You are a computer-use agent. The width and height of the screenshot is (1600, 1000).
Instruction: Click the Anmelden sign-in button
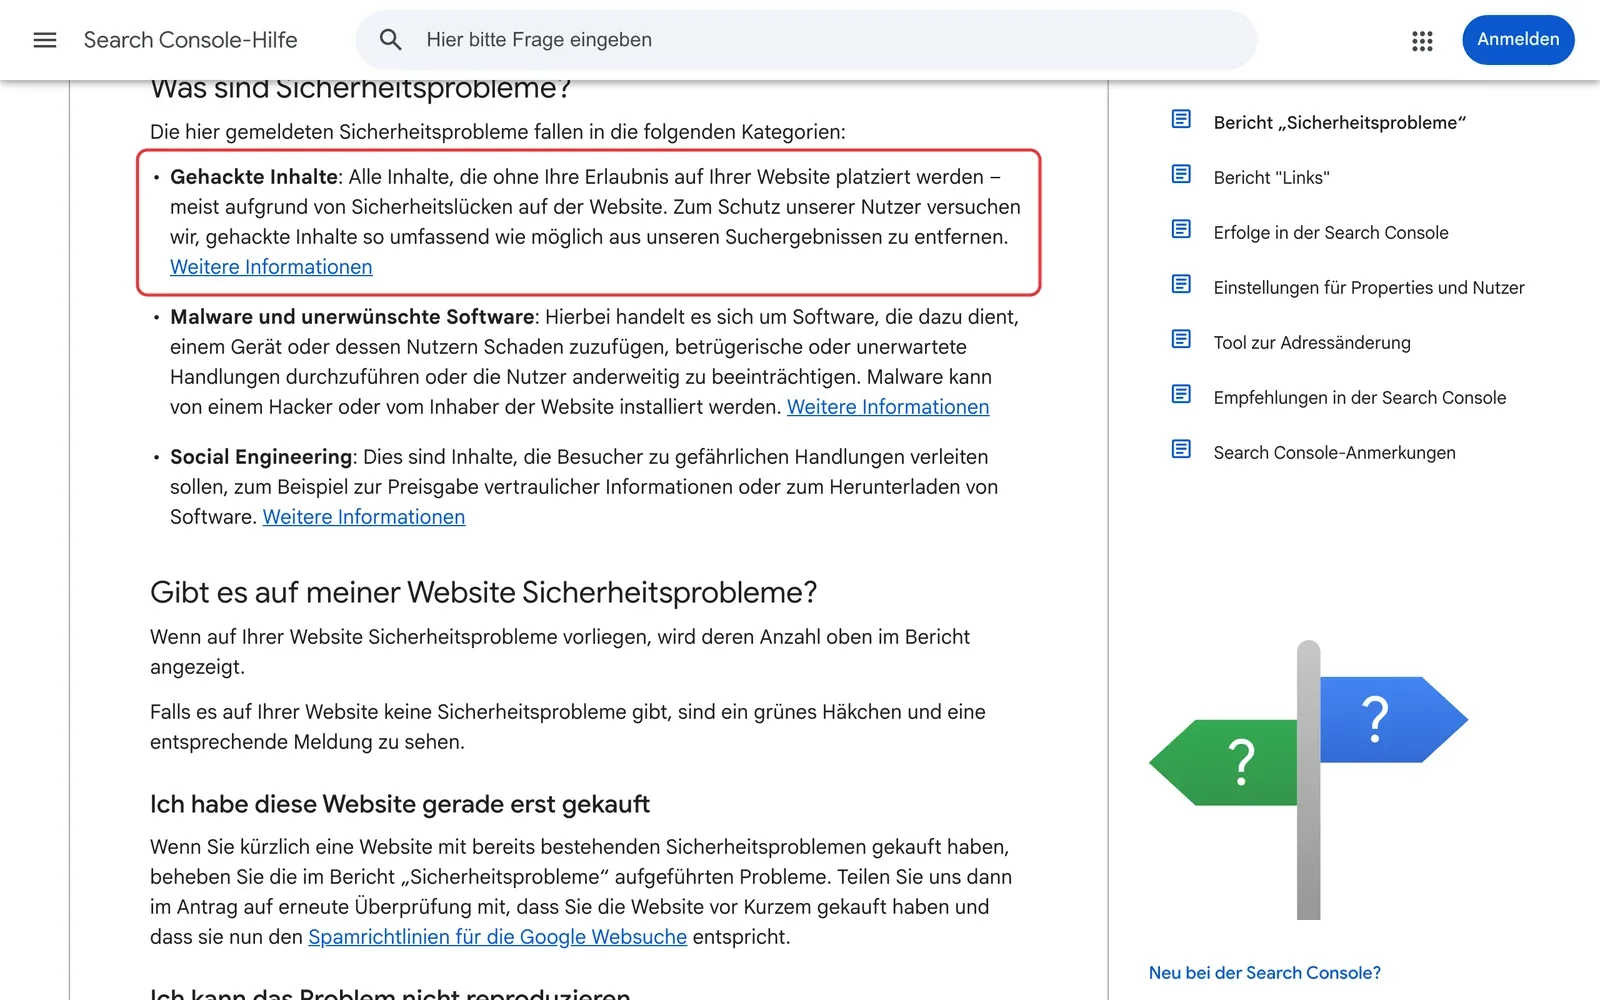(x=1518, y=40)
